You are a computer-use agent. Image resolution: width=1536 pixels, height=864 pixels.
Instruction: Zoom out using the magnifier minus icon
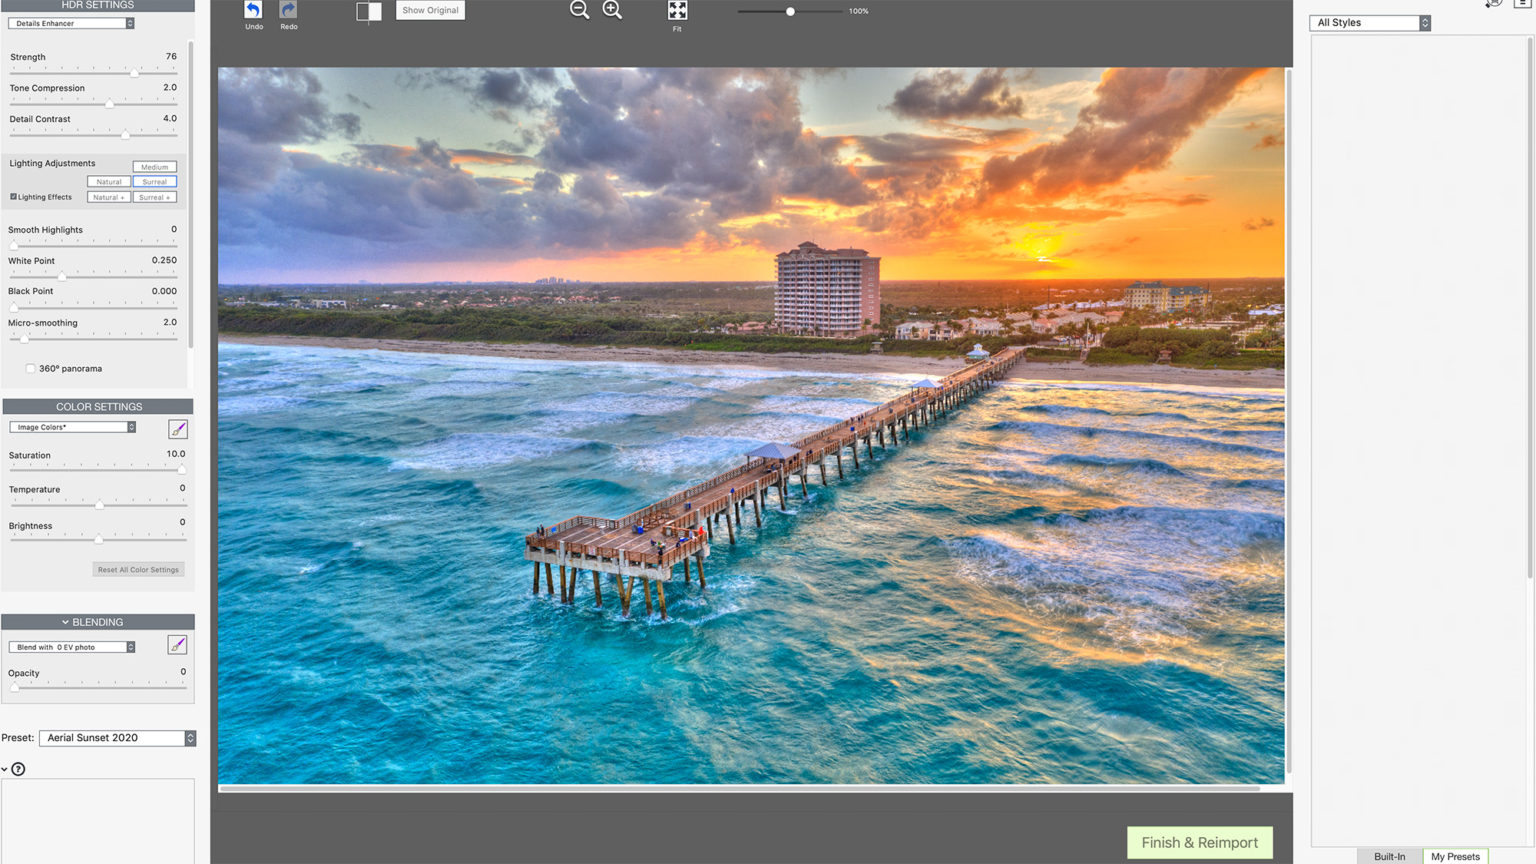click(579, 9)
